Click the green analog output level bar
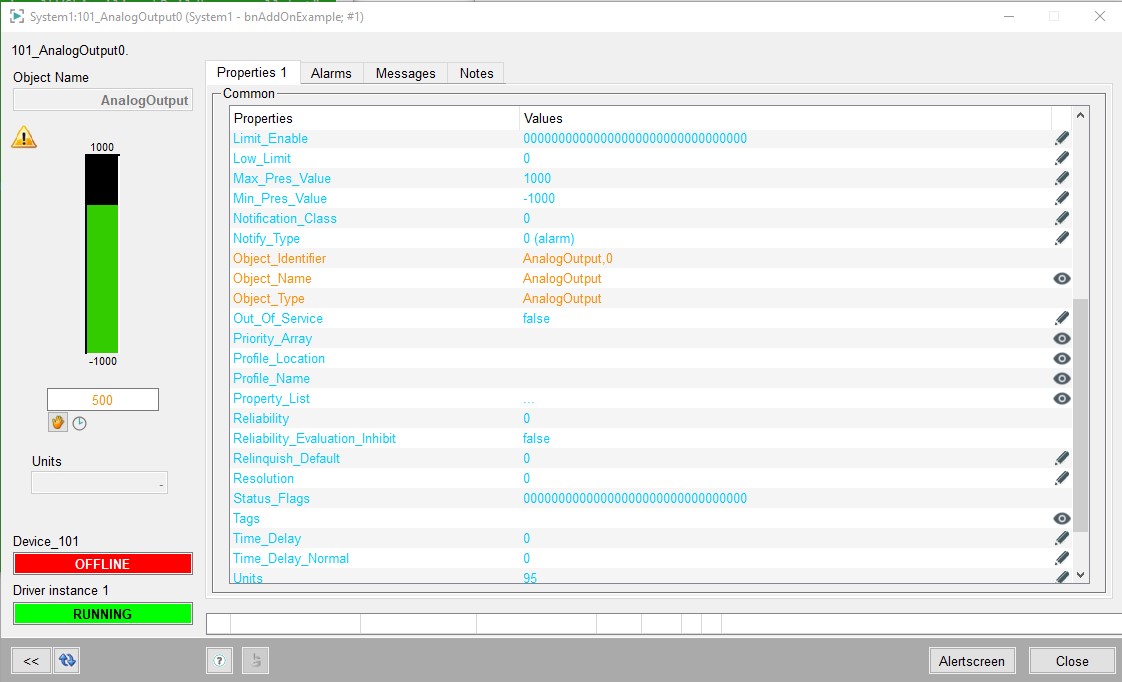Image resolution: width=1122 pixels, height=682 pixels. (x=102, y=278)
